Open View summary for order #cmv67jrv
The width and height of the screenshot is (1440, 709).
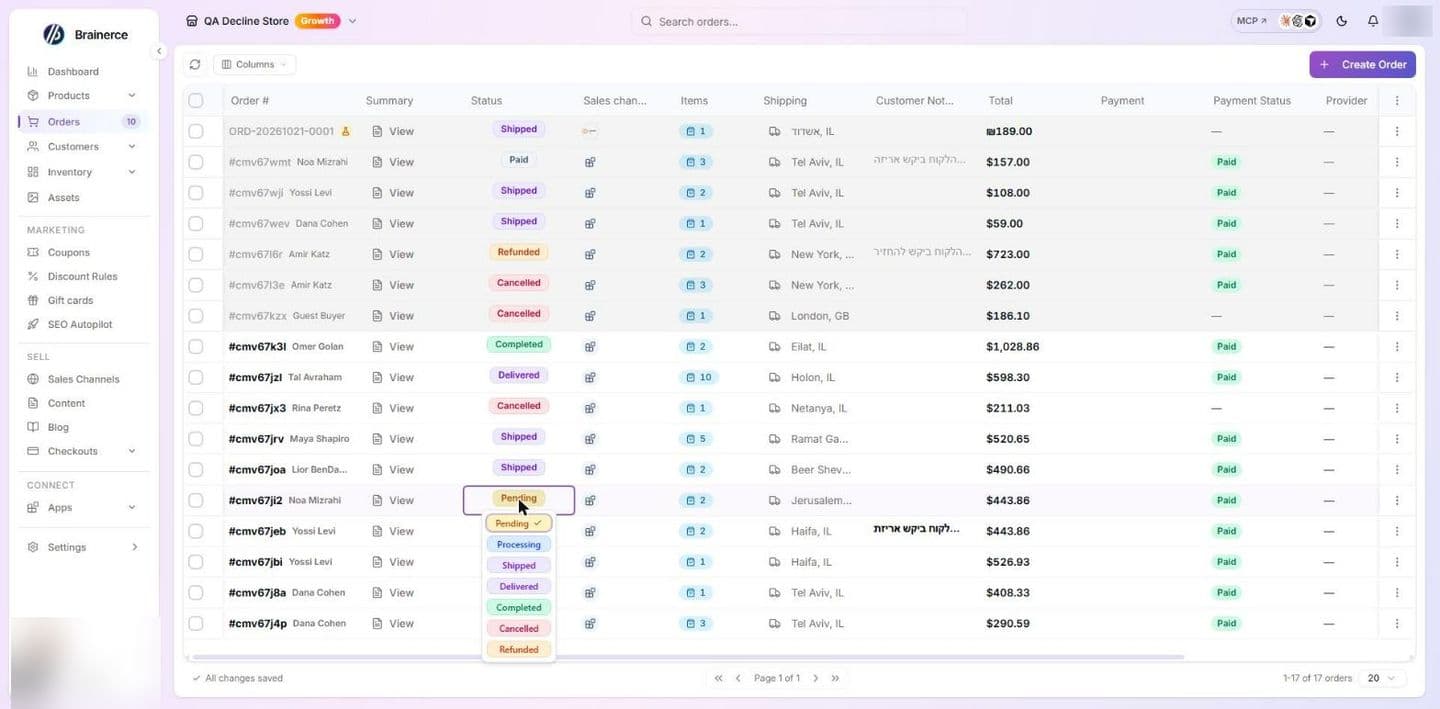[x=393, y=439]
